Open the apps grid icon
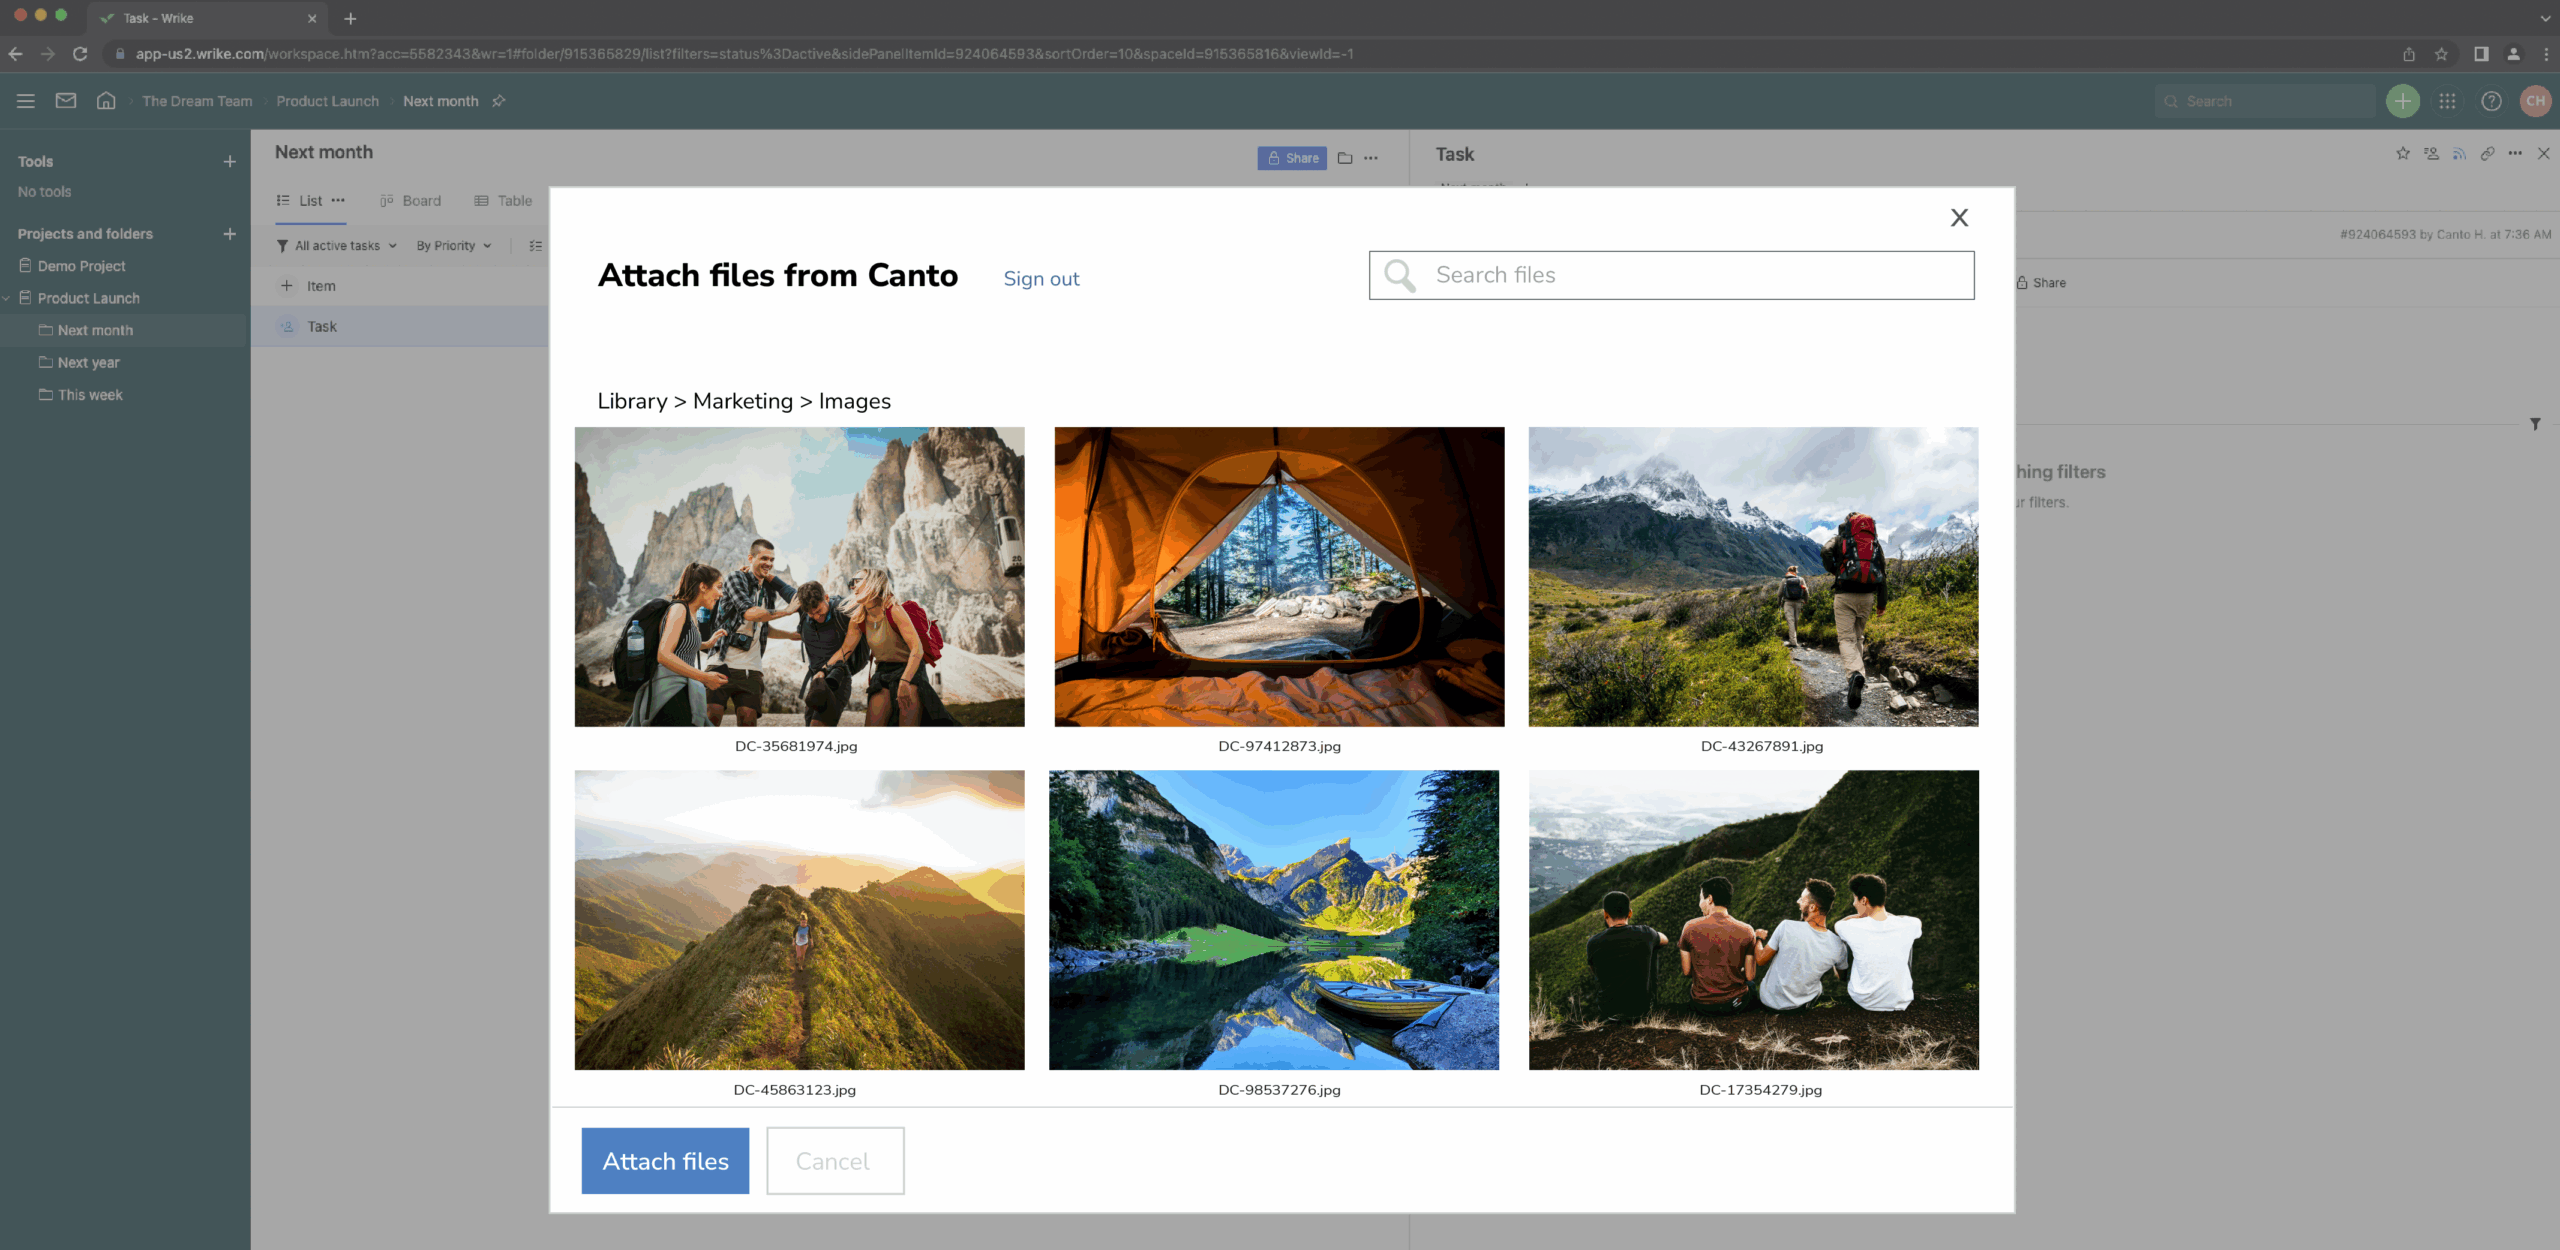The height and width of the screenshot is (1250, 2560). pyautogui.click(x=2447, y=101)
